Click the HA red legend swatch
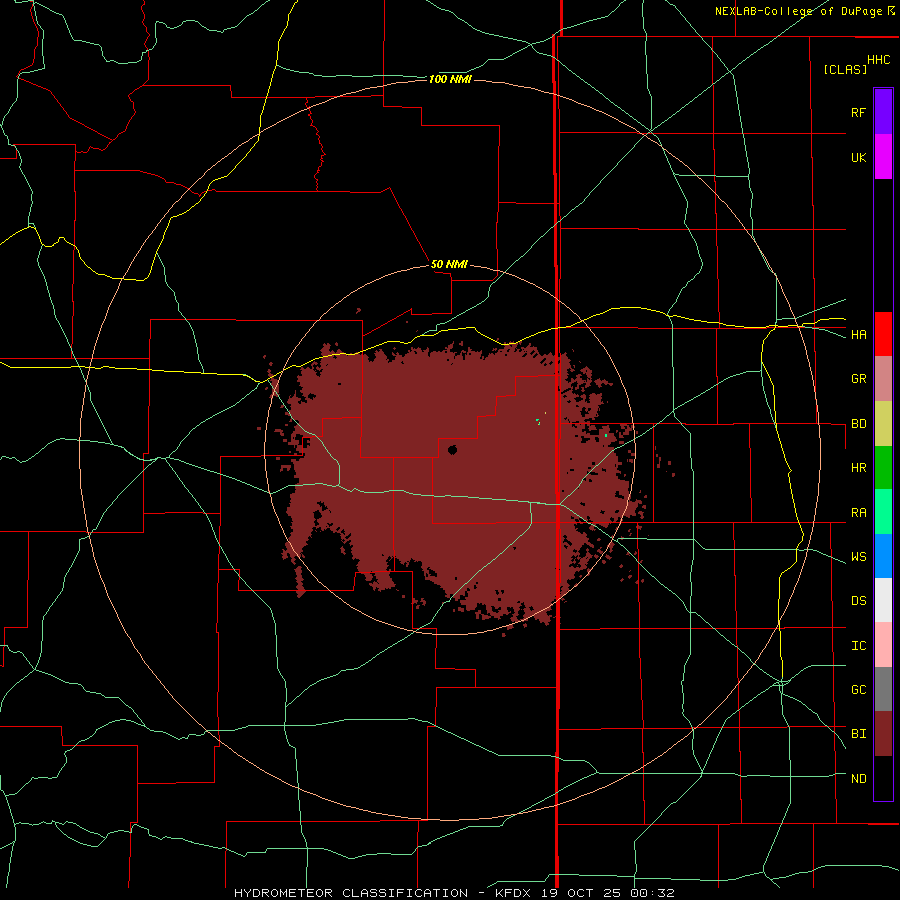The image size is (900, 900). click(883, 334)
